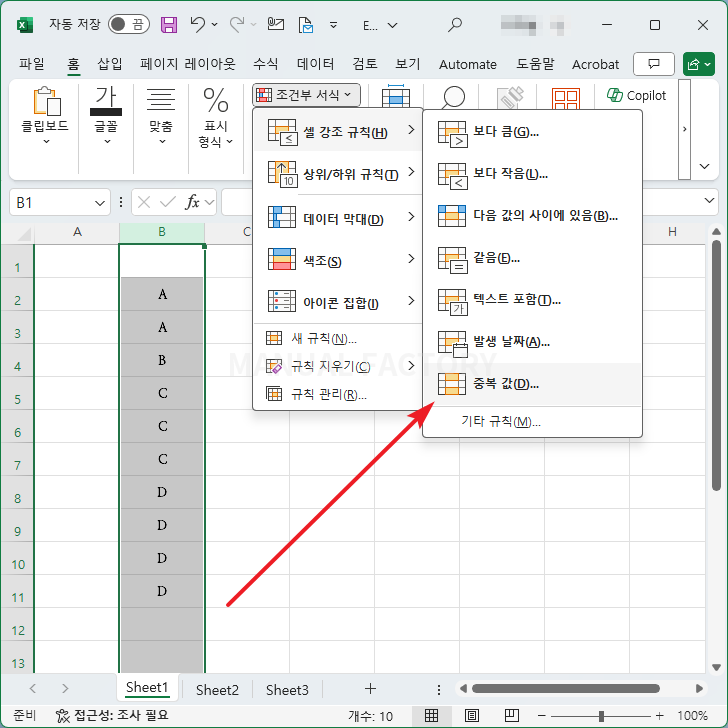Open Customize Quick Access Toolbar dropdown
Screen dimensions: 728x728
coord(333,25)
